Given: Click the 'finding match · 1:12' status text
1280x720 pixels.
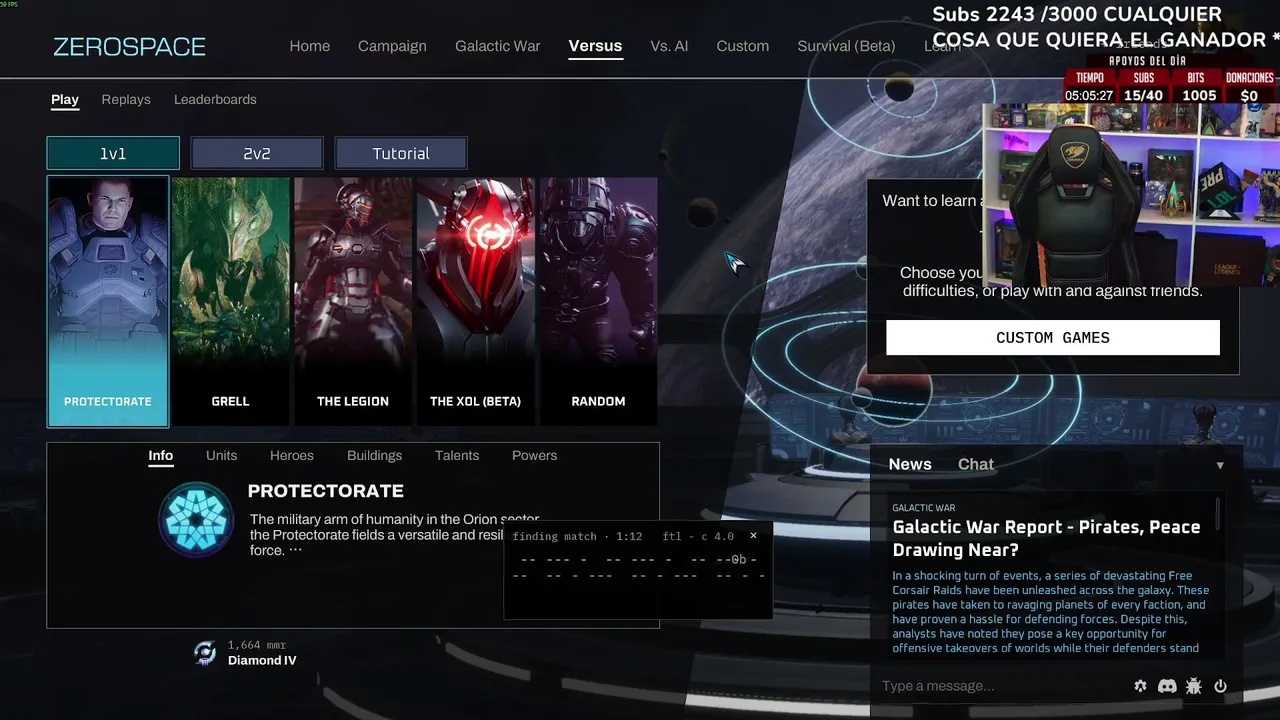Looking at the screenshot, I should click(x=577, y=537).
